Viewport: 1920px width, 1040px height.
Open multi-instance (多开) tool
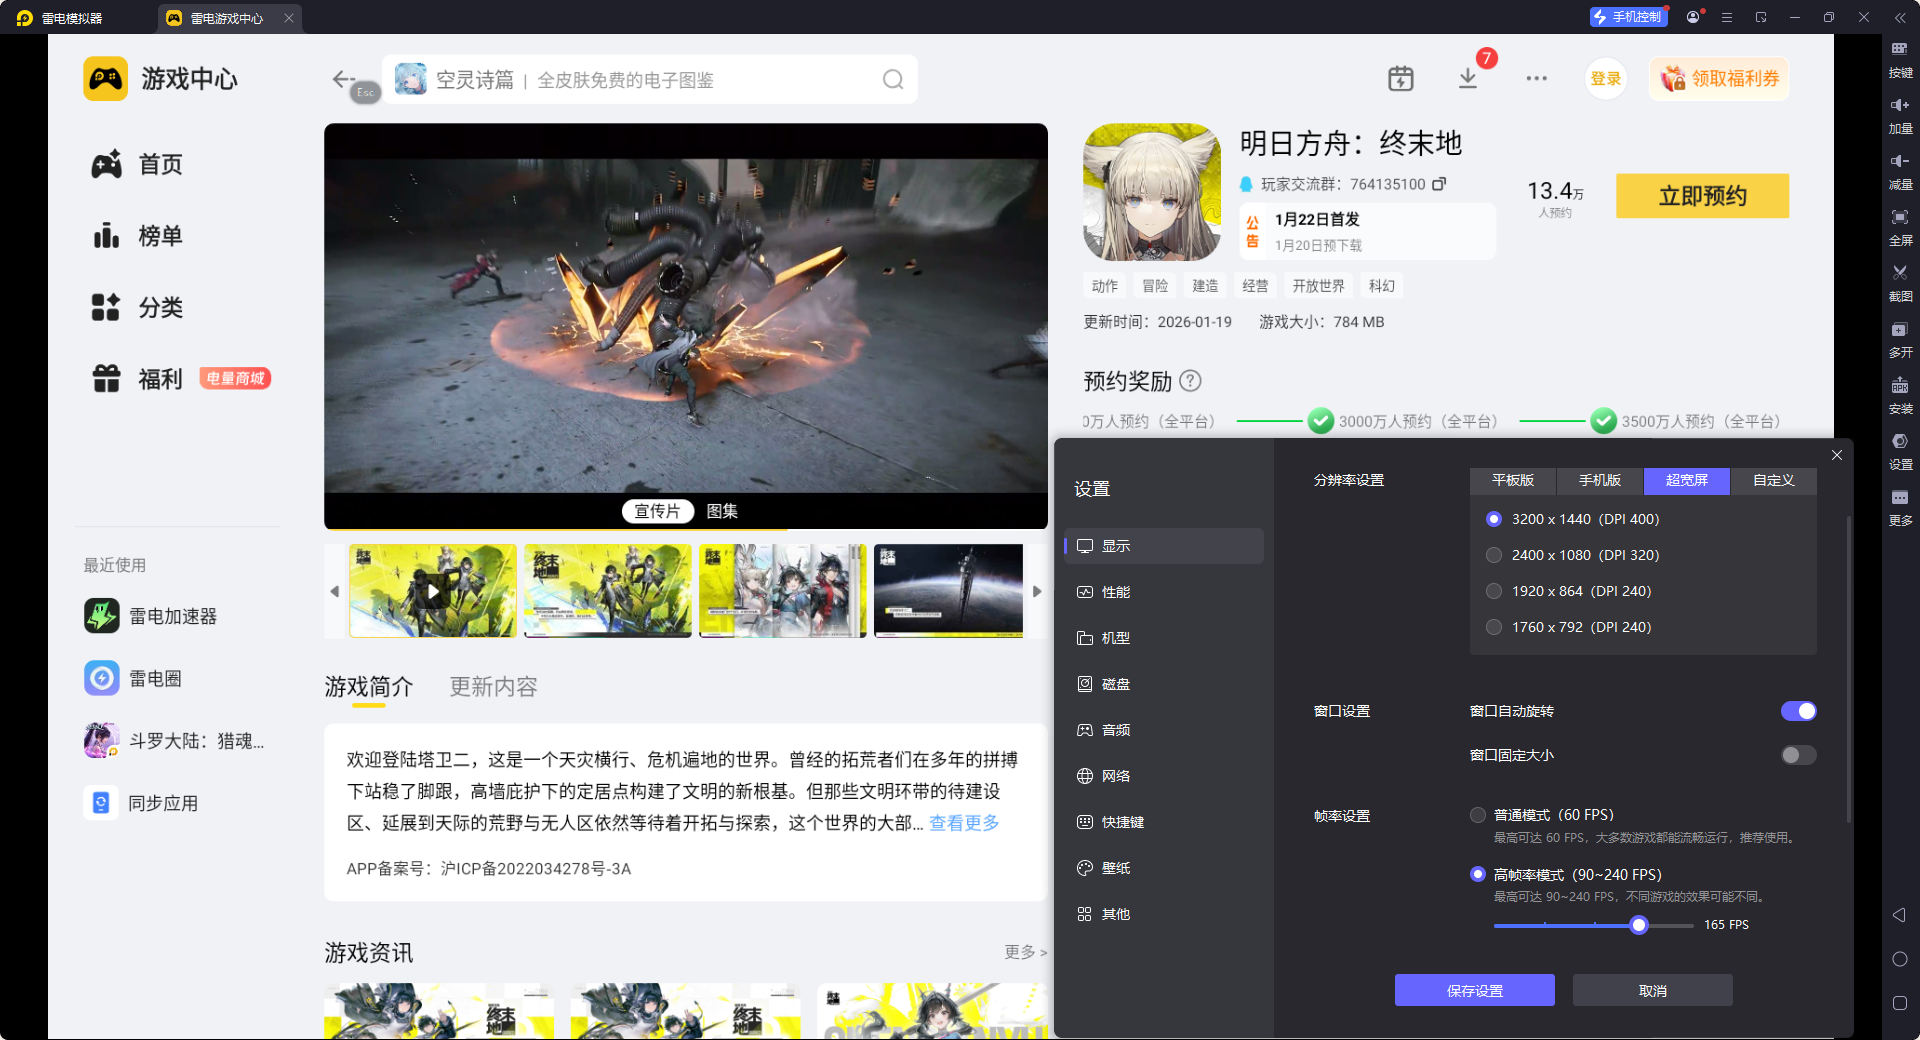click(x=1900, y=337)
